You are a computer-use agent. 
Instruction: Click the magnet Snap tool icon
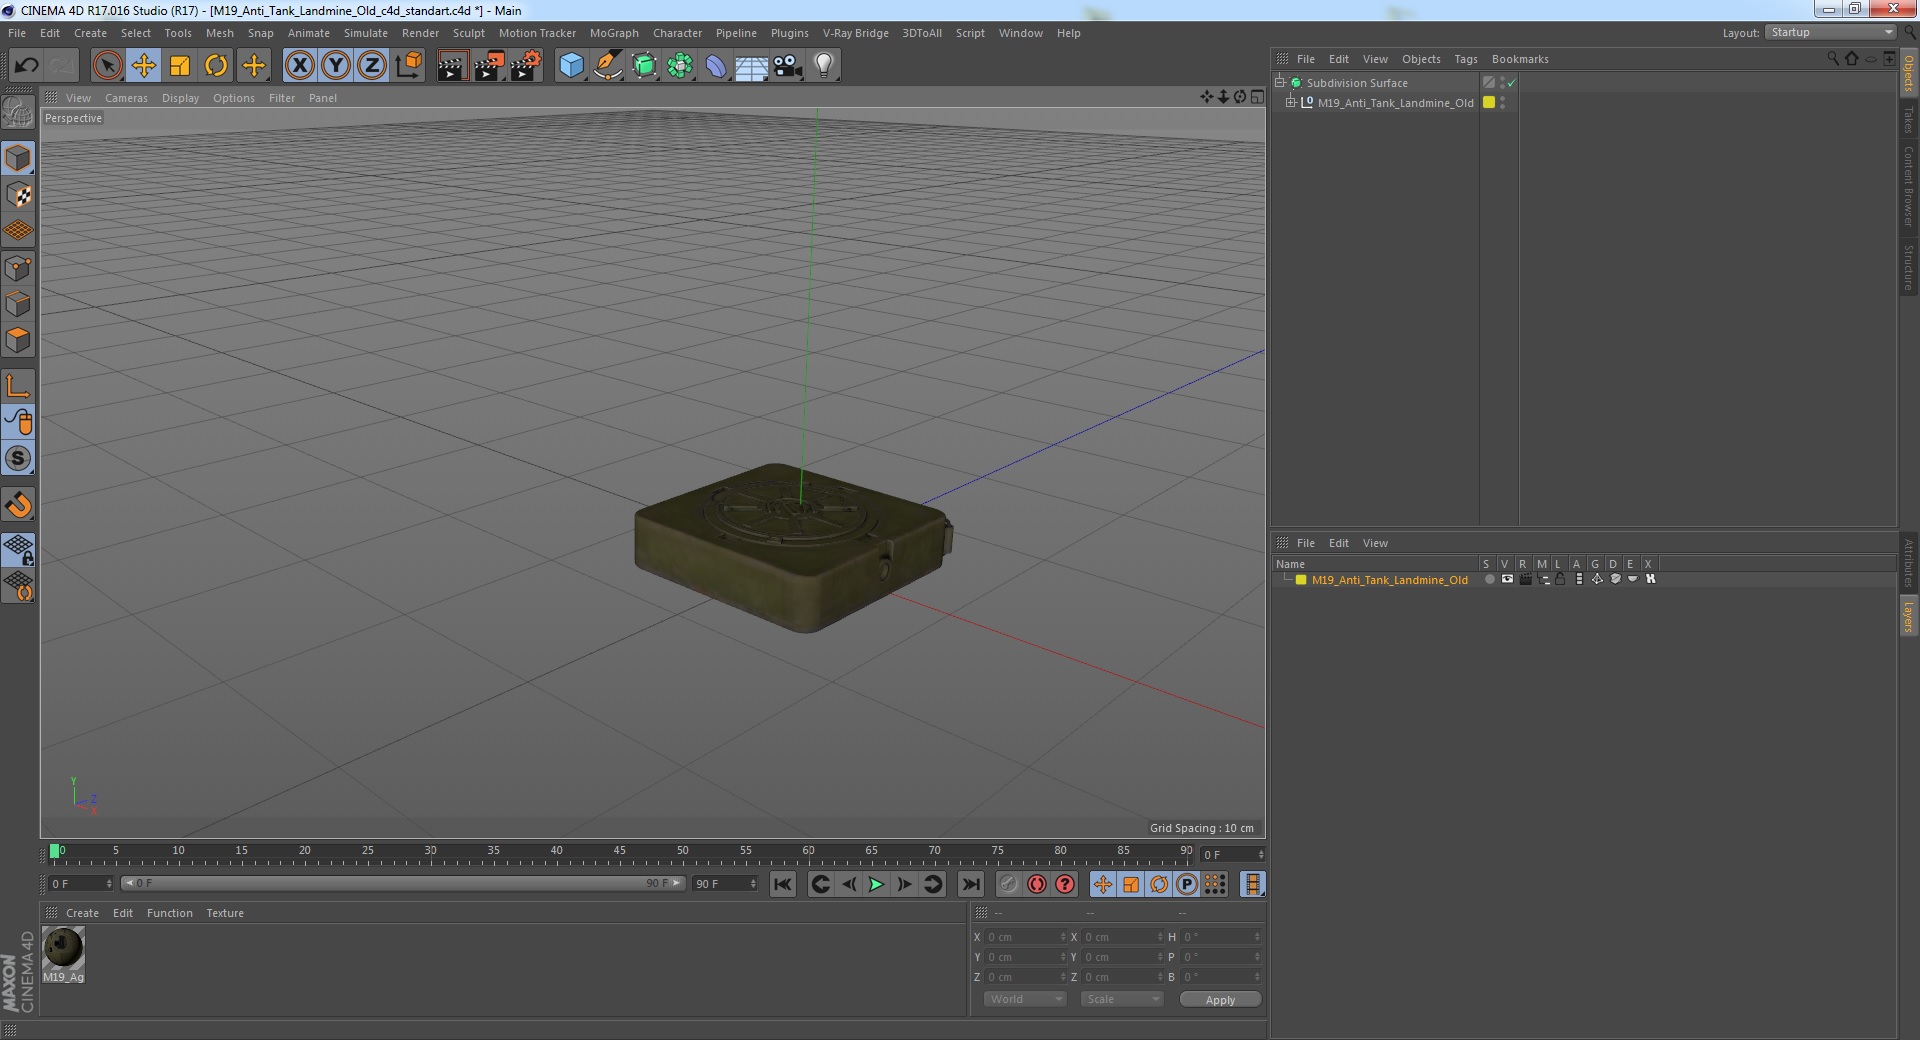tap(18, 505)
